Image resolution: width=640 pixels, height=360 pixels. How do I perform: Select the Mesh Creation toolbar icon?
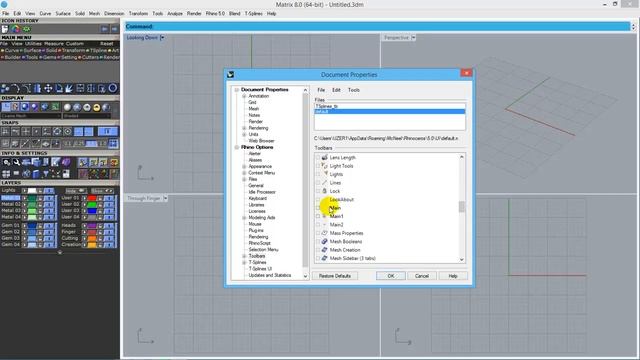(x=324, y=250)
